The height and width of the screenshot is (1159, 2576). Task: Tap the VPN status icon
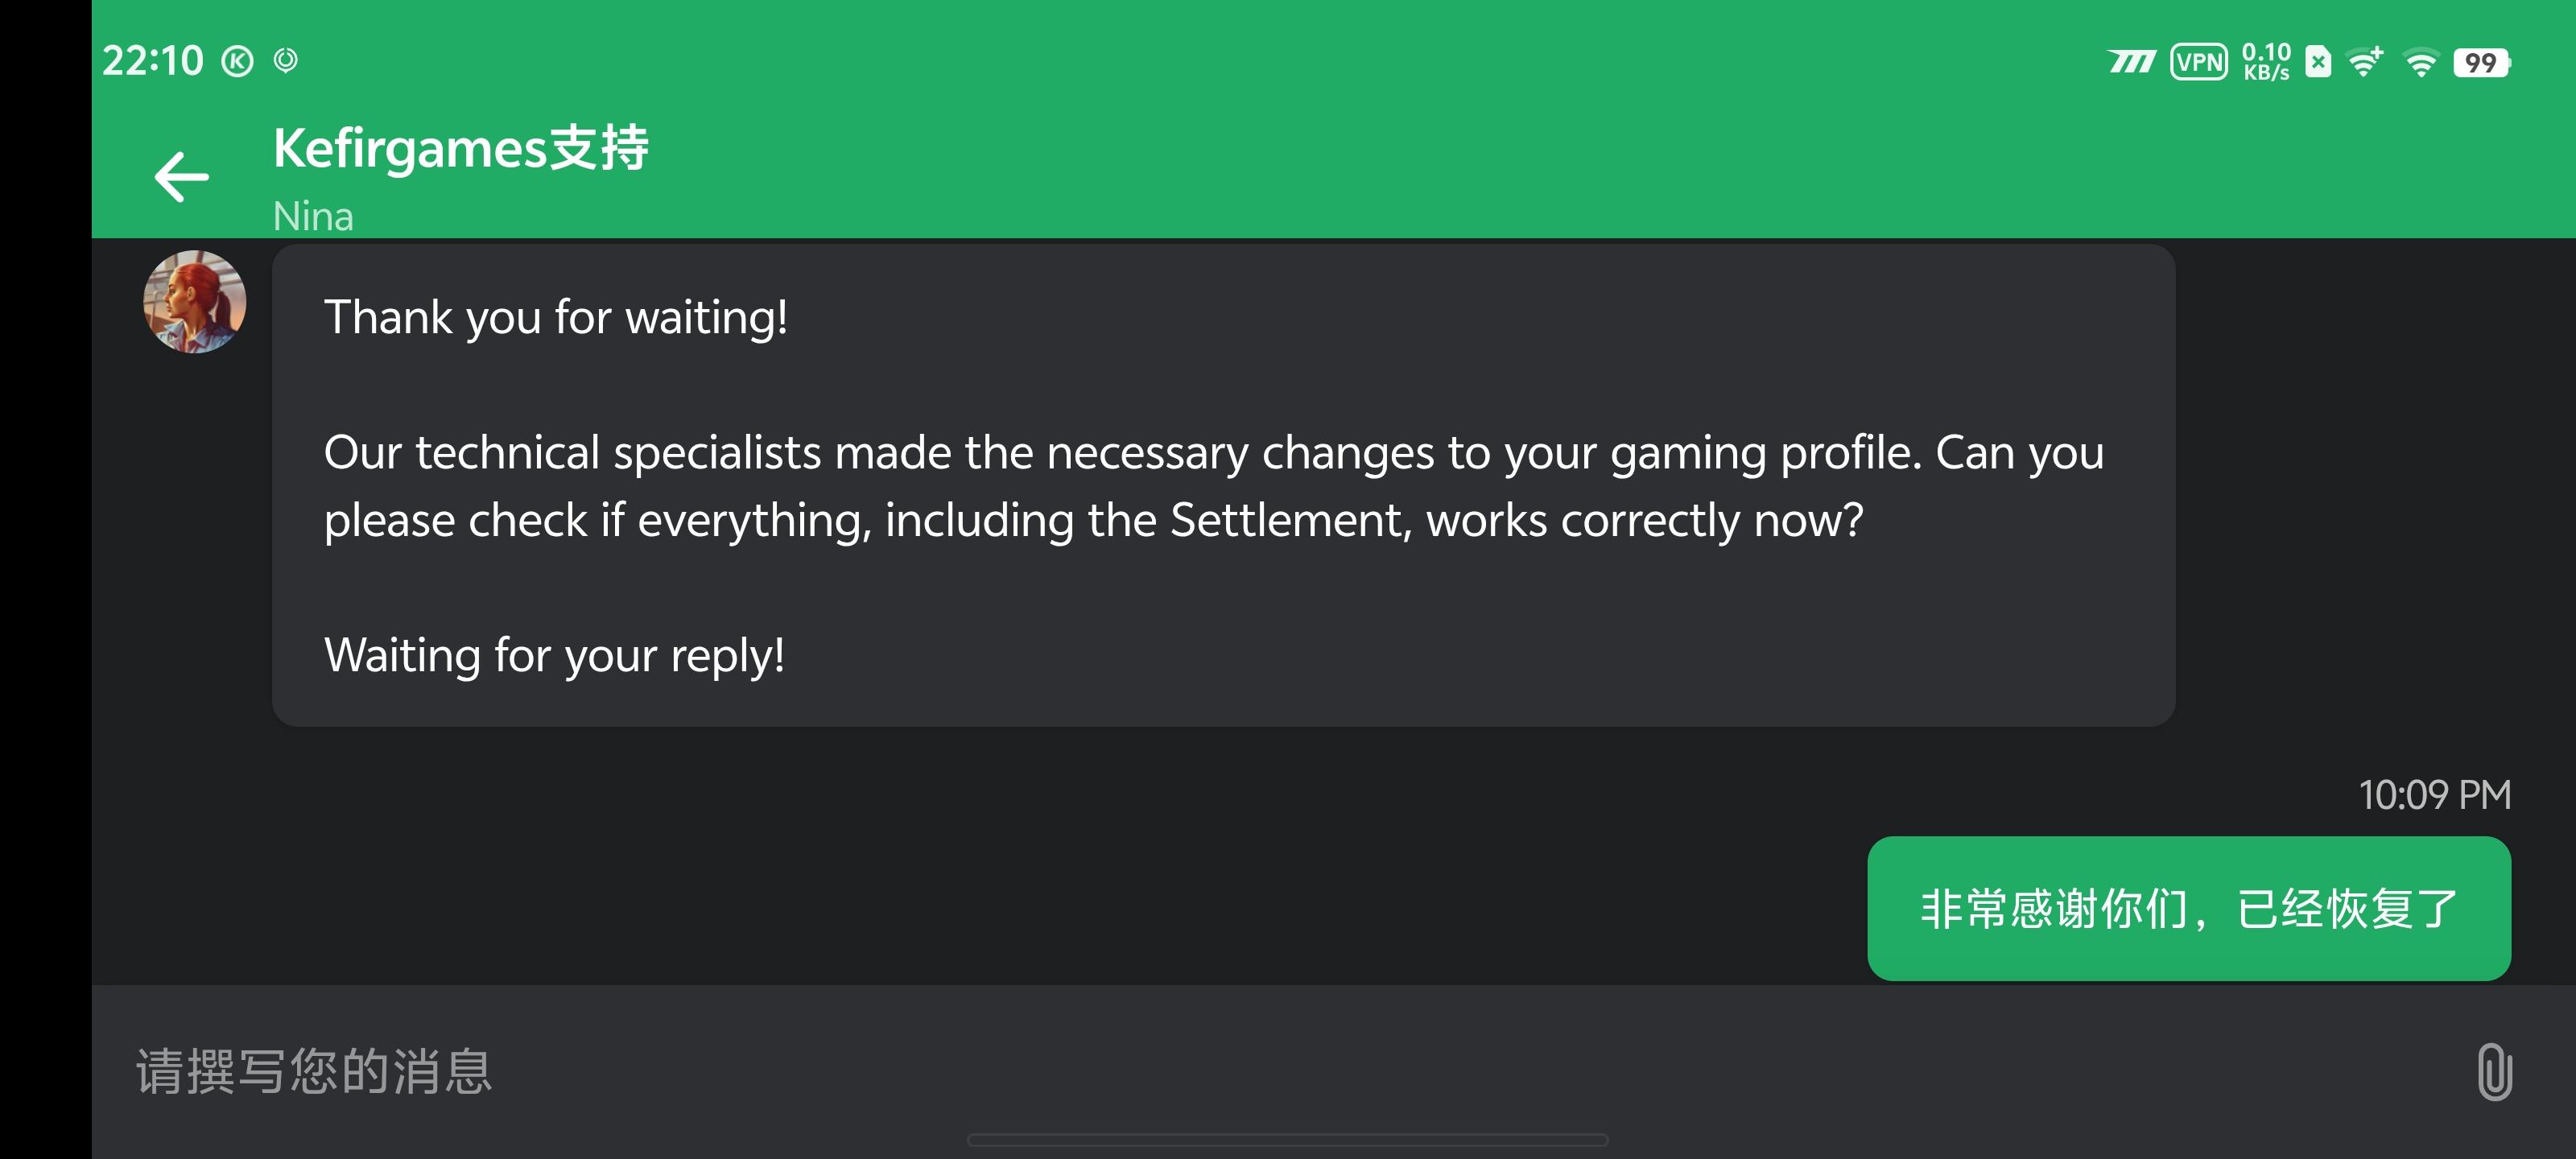[2198, 62]
